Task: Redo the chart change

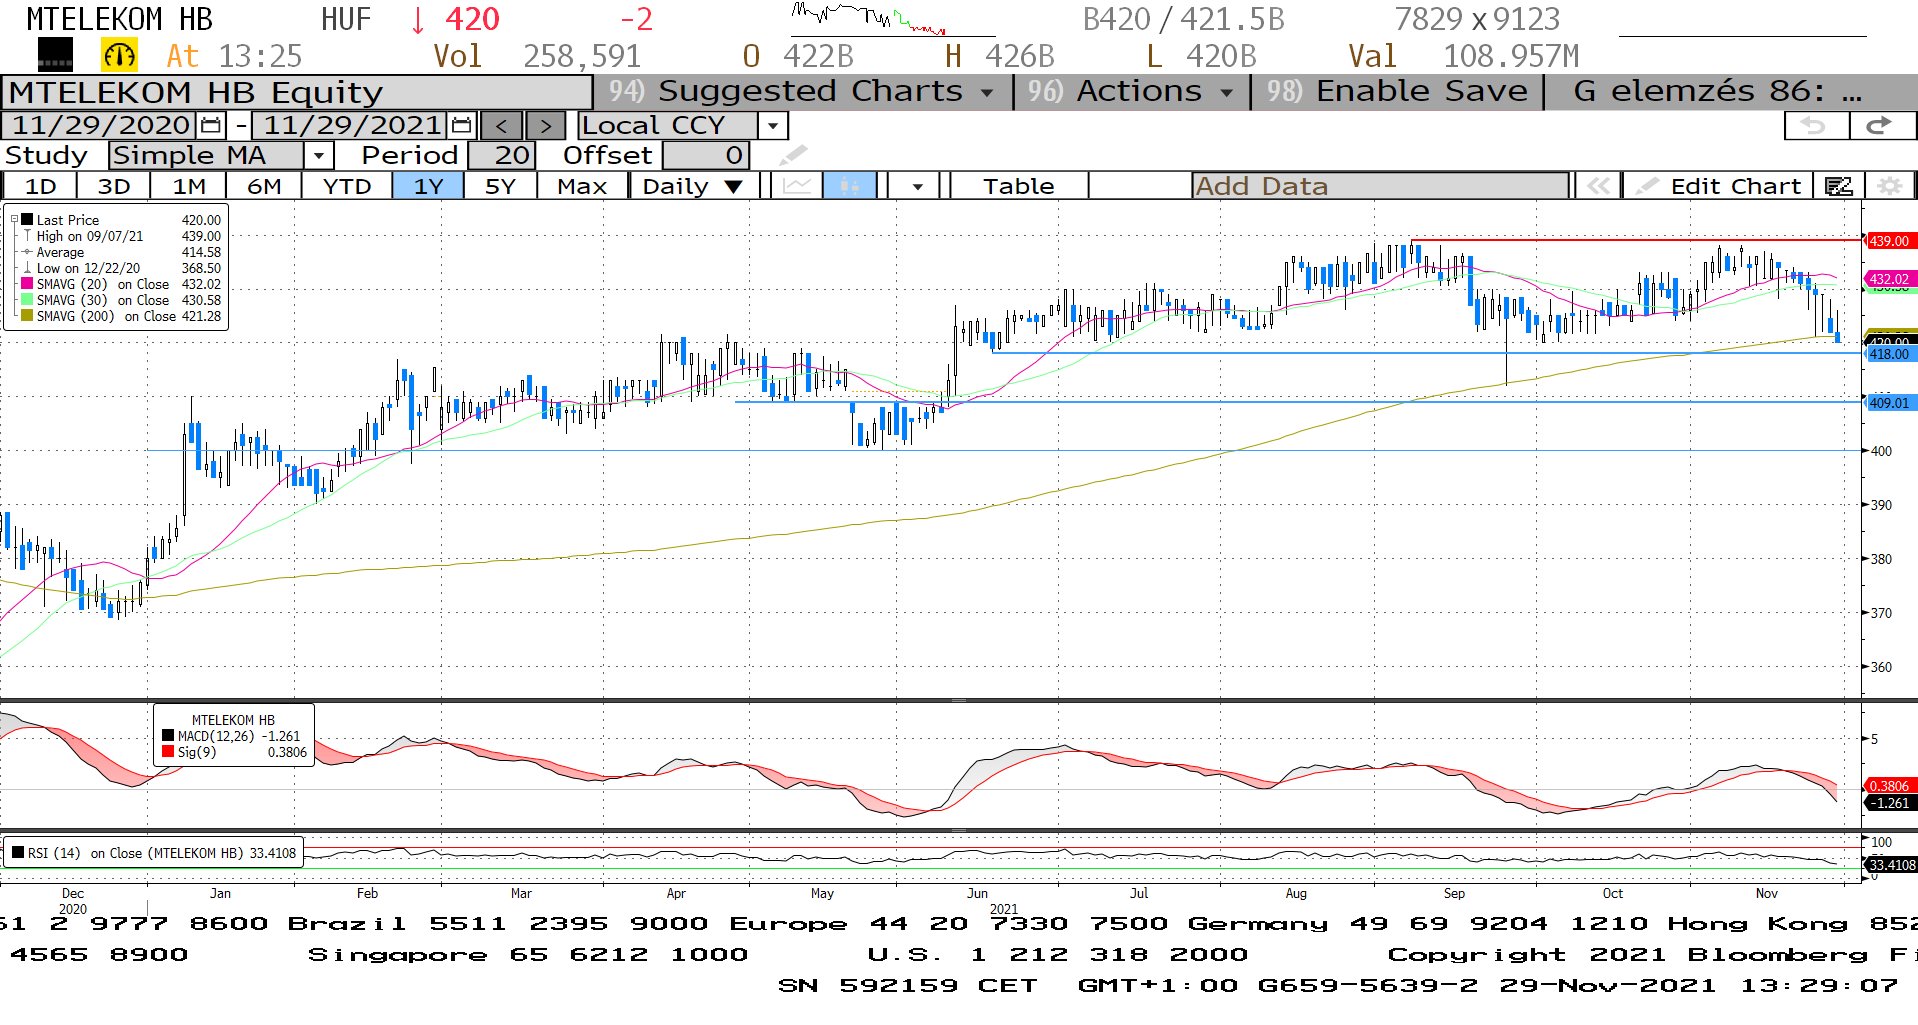Action: 1880,126
